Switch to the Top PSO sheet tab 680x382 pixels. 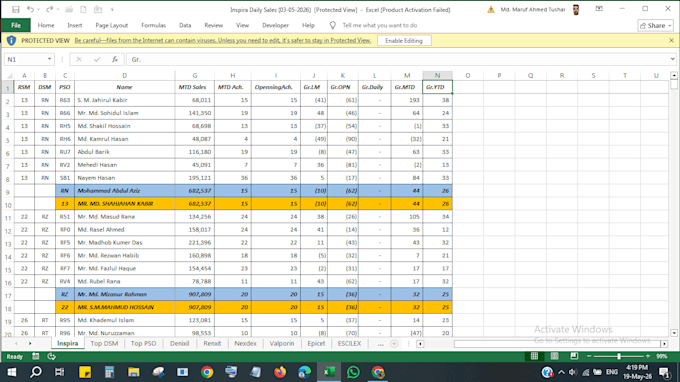point(143,343)
